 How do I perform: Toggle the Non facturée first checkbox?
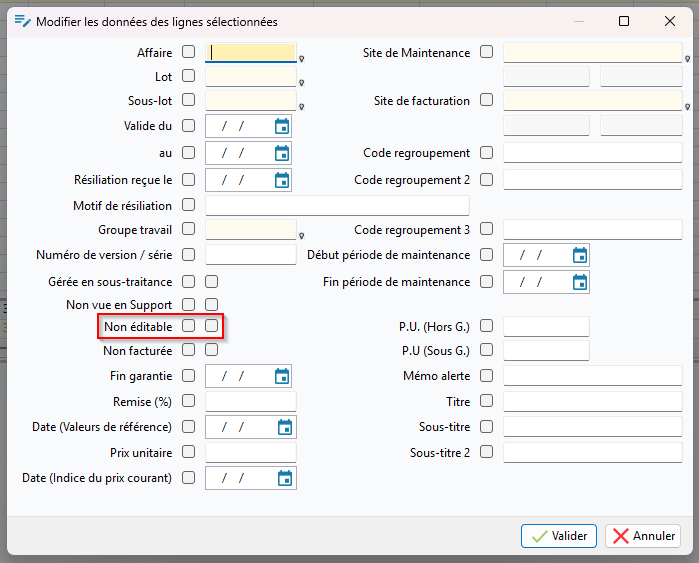coord(189,349)
